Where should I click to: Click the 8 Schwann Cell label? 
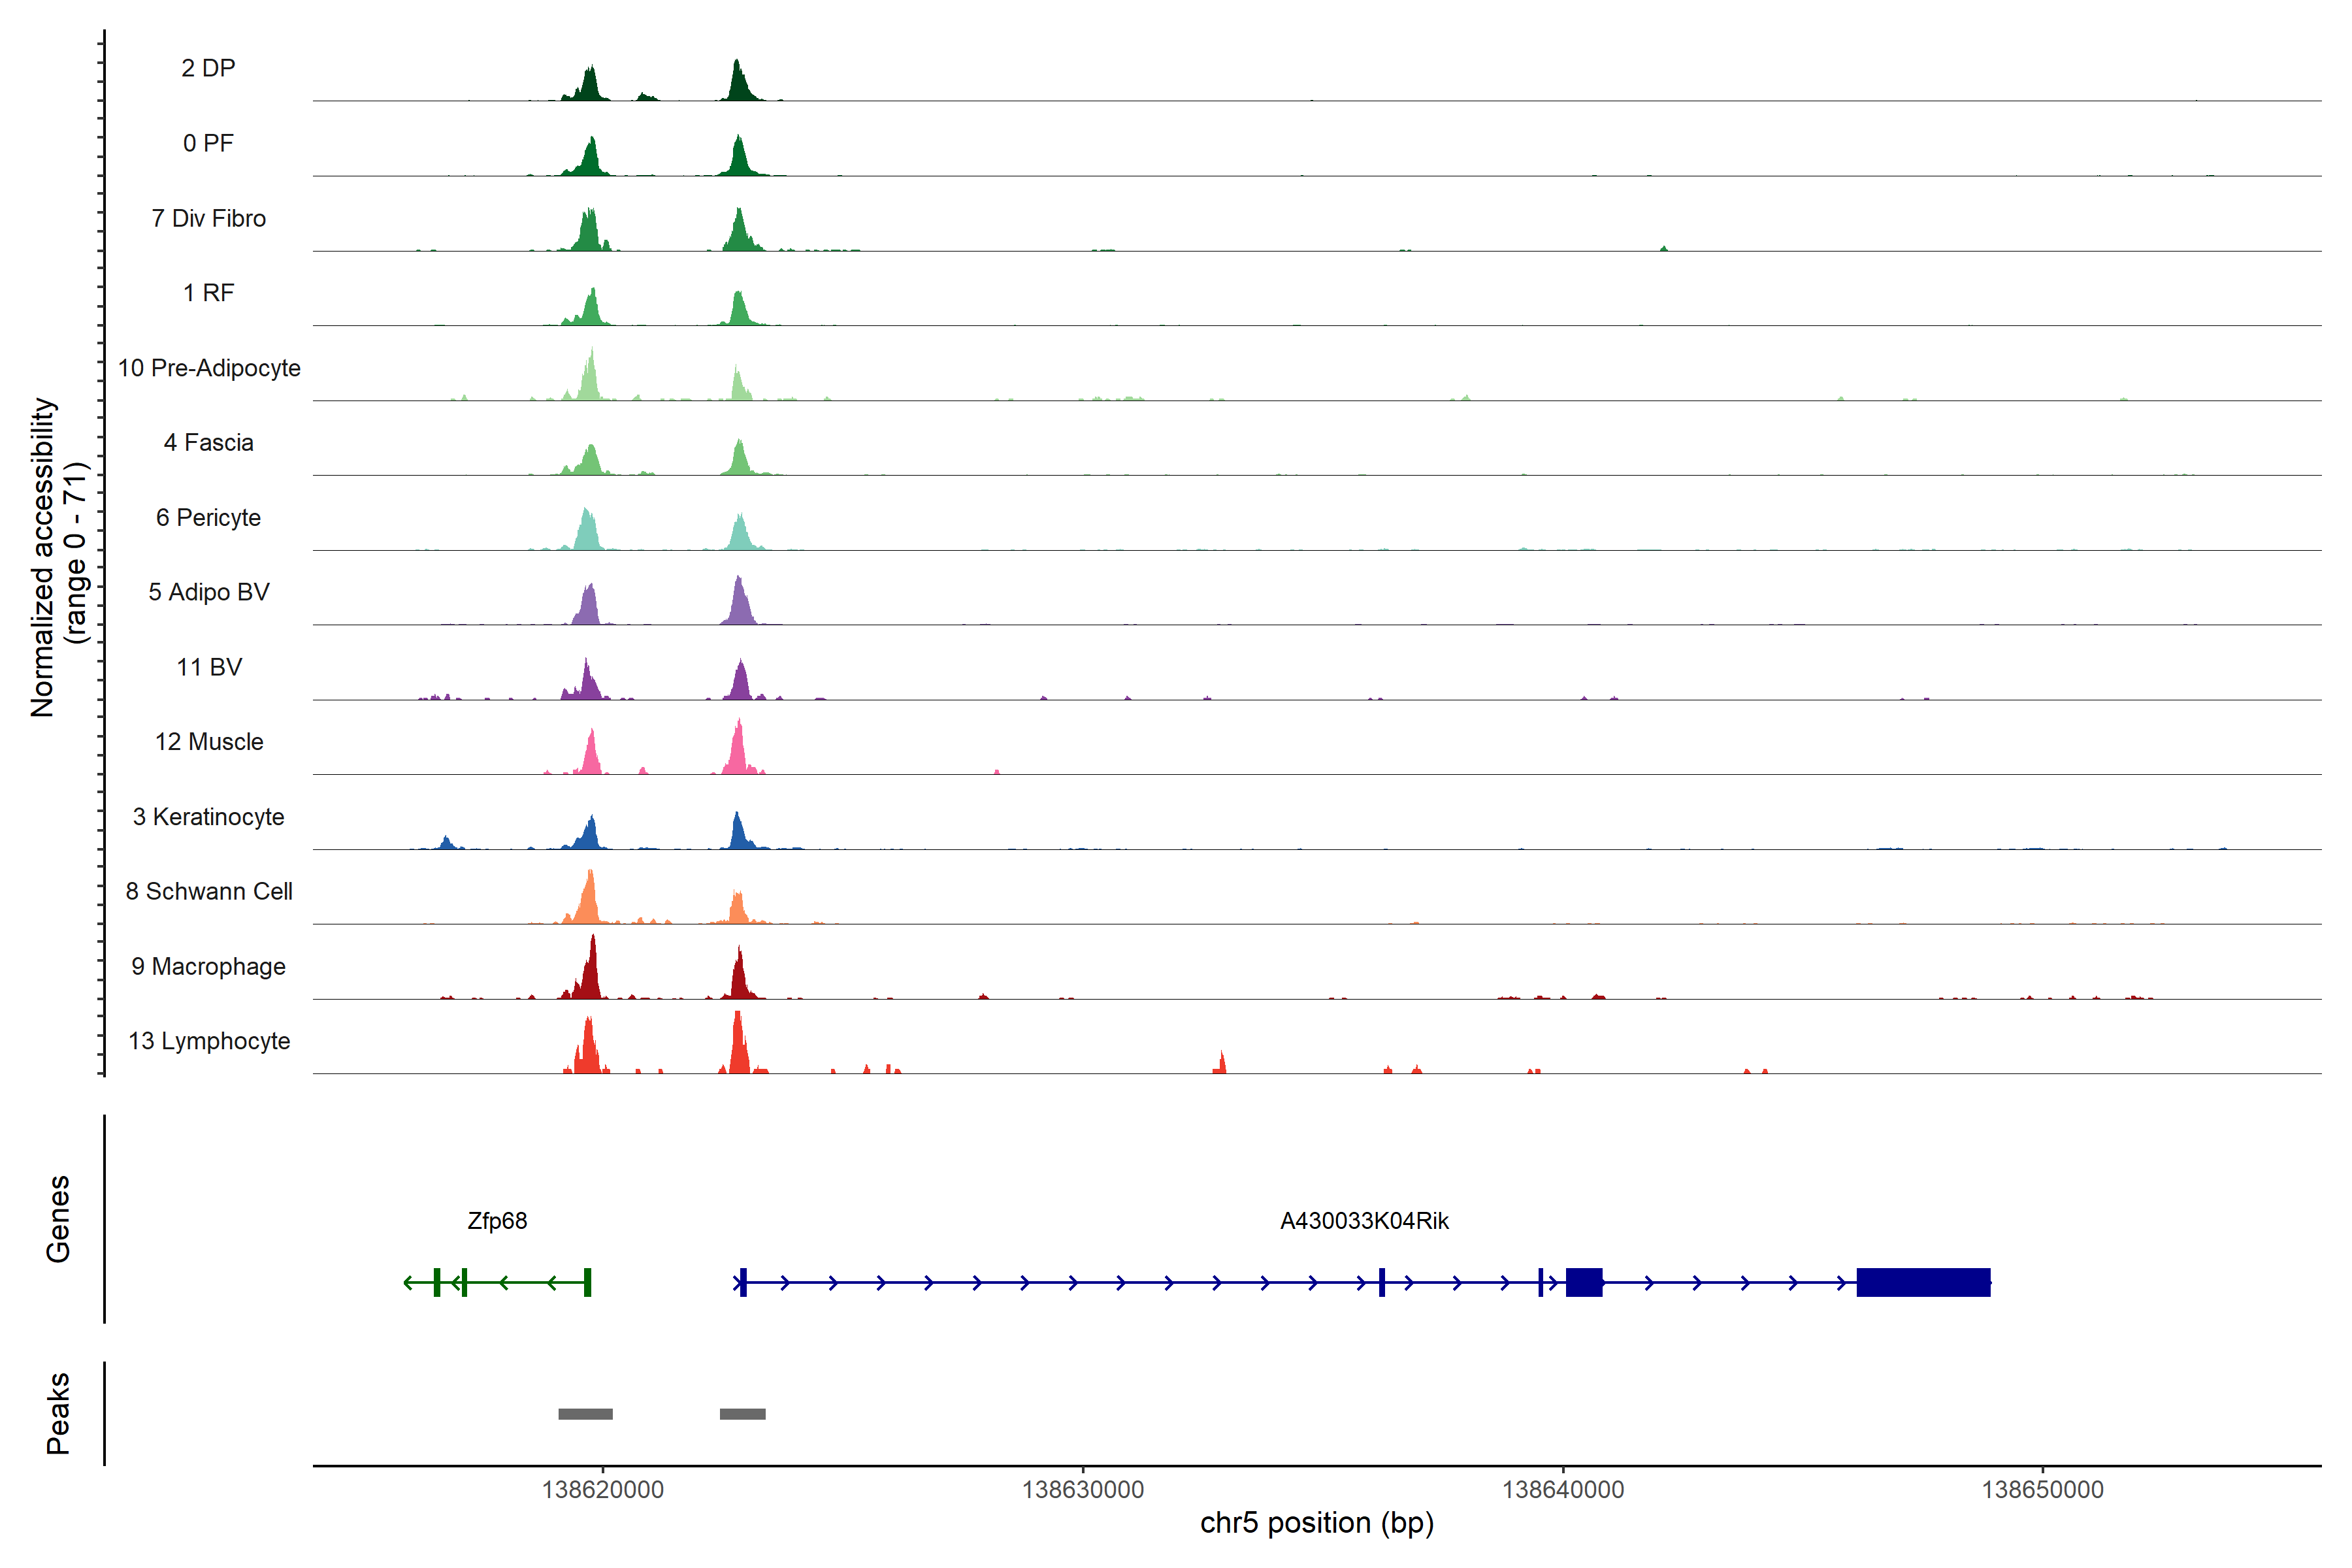(x=209, y=892)
